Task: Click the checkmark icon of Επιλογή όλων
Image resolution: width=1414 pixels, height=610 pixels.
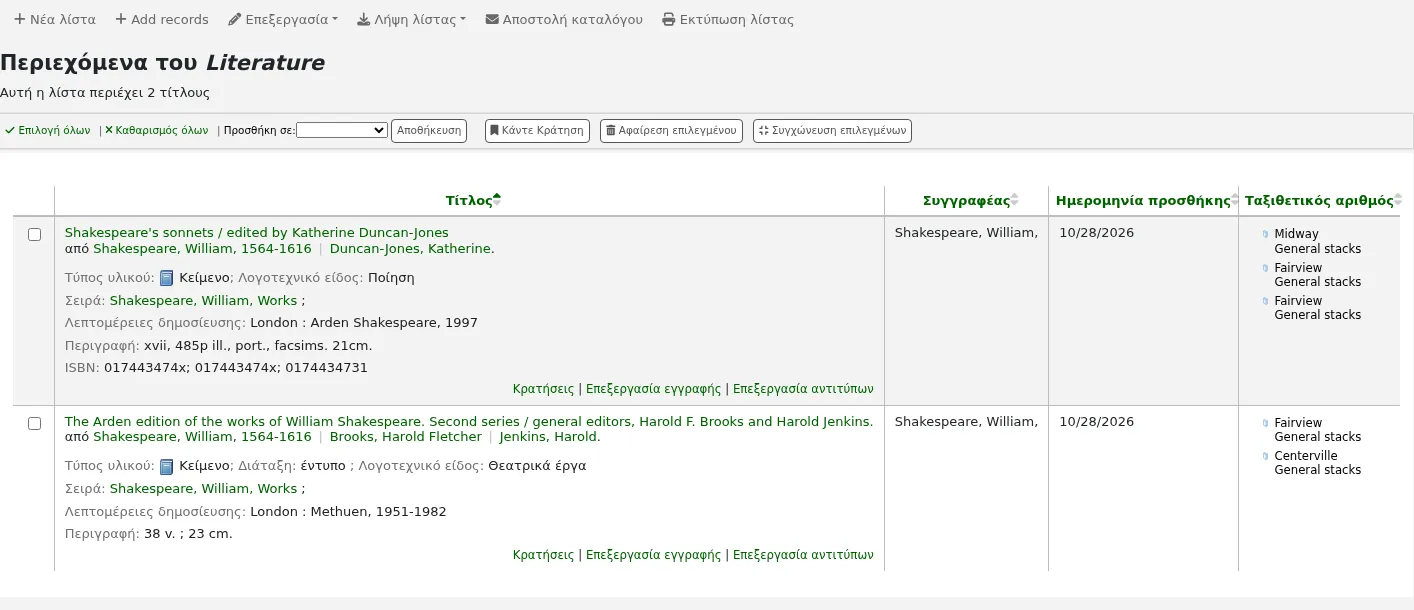Action: coord(10,131)
